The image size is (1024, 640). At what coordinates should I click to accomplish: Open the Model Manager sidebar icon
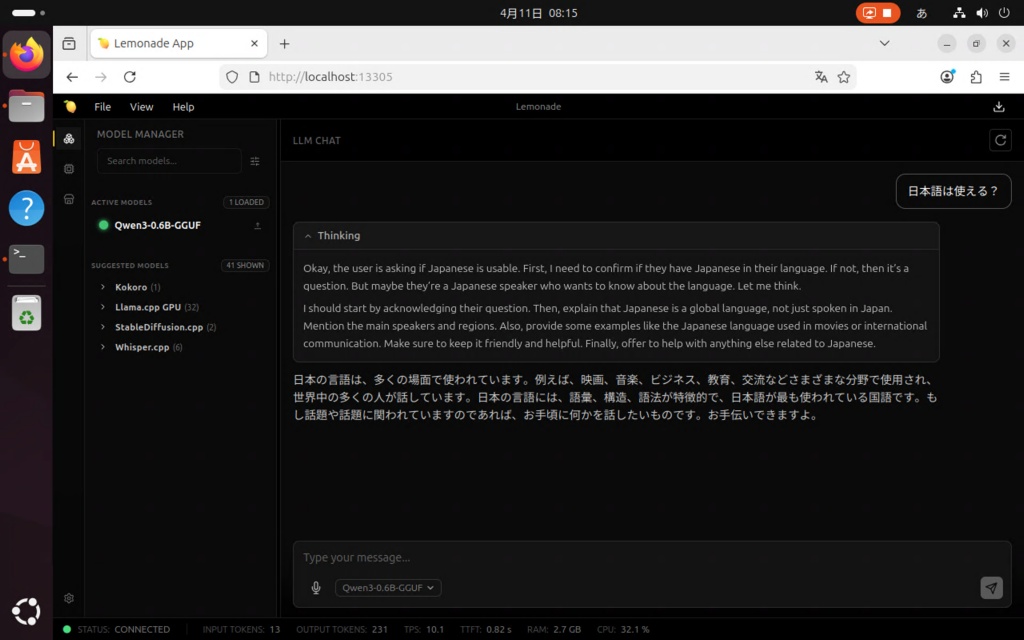pyautogui.click(x=69, y=139)
